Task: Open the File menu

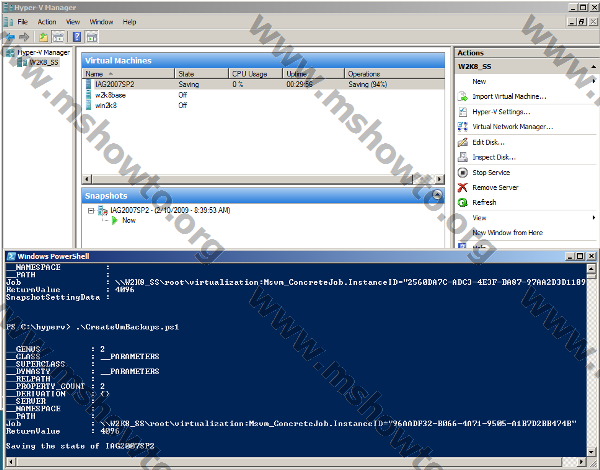Action: click(23, 22)
